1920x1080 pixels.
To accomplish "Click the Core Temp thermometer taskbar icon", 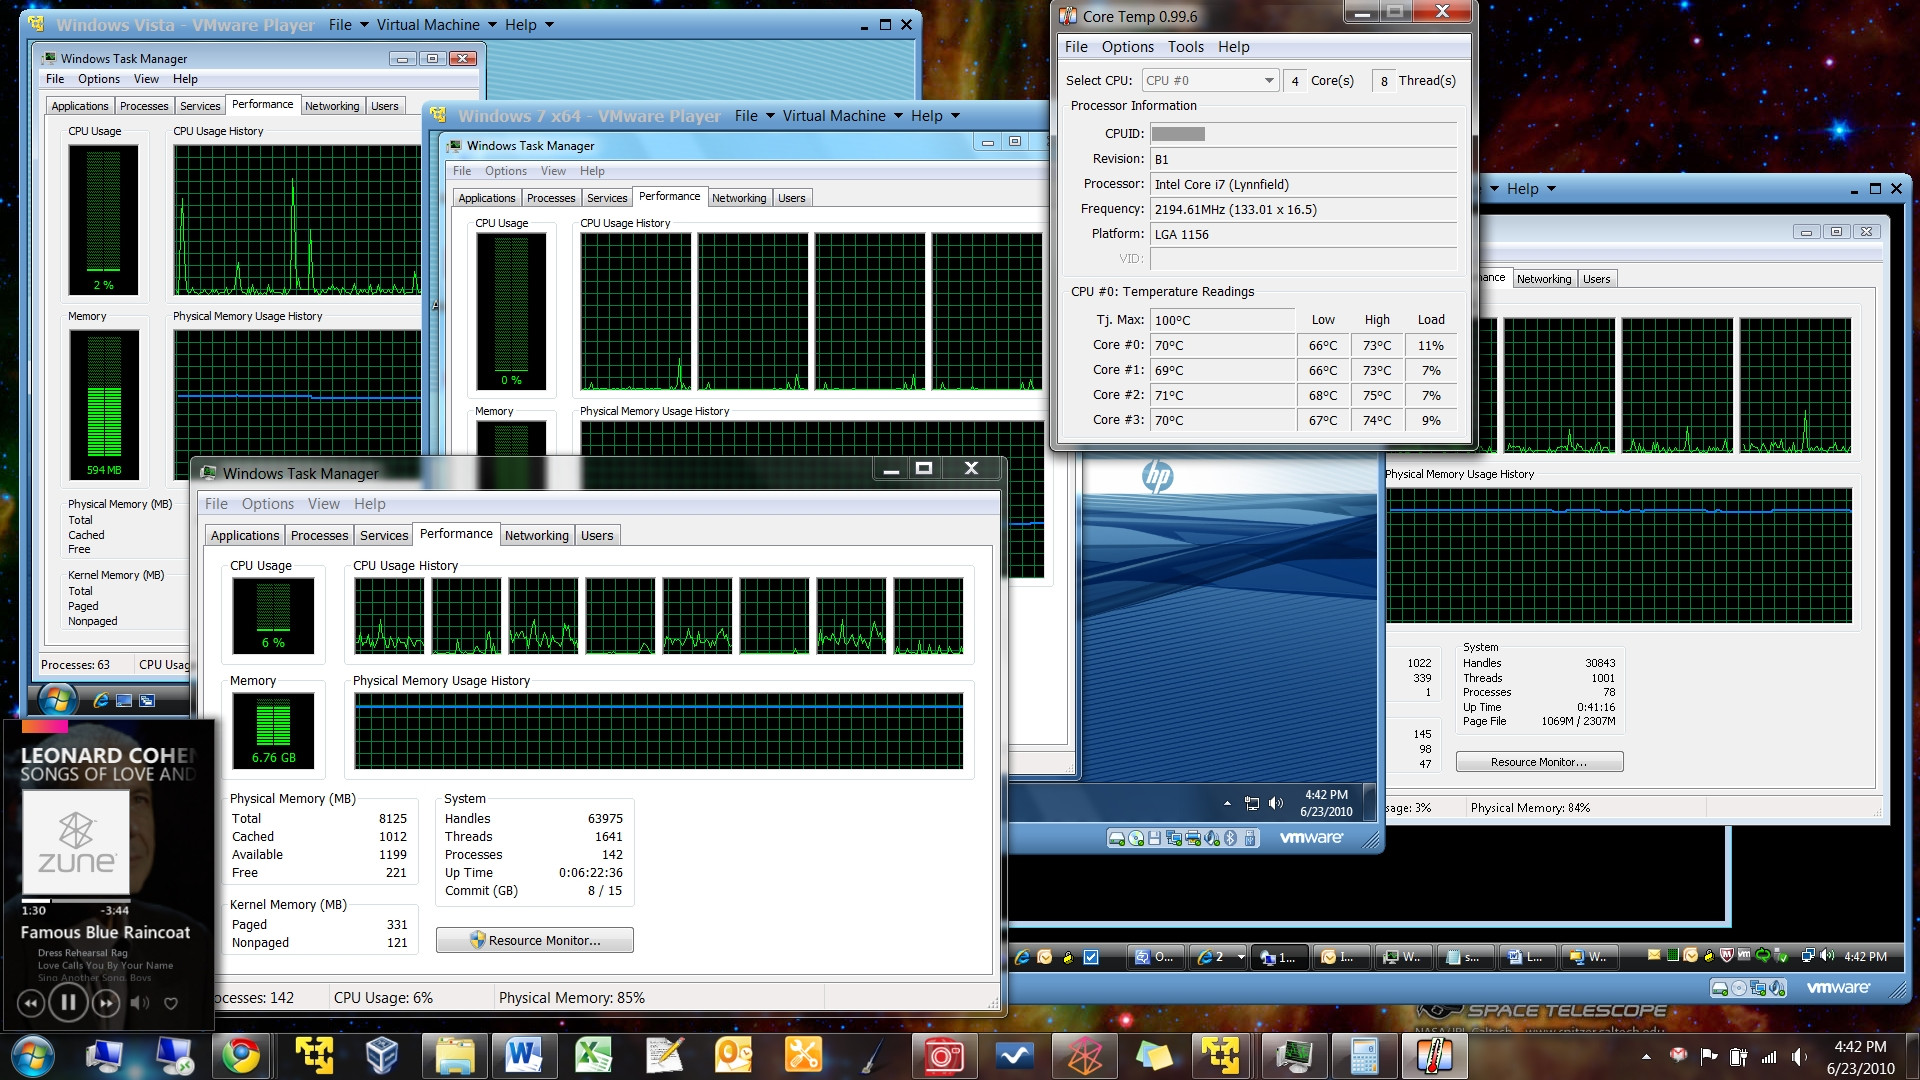I will (x=1433, y=1056).
